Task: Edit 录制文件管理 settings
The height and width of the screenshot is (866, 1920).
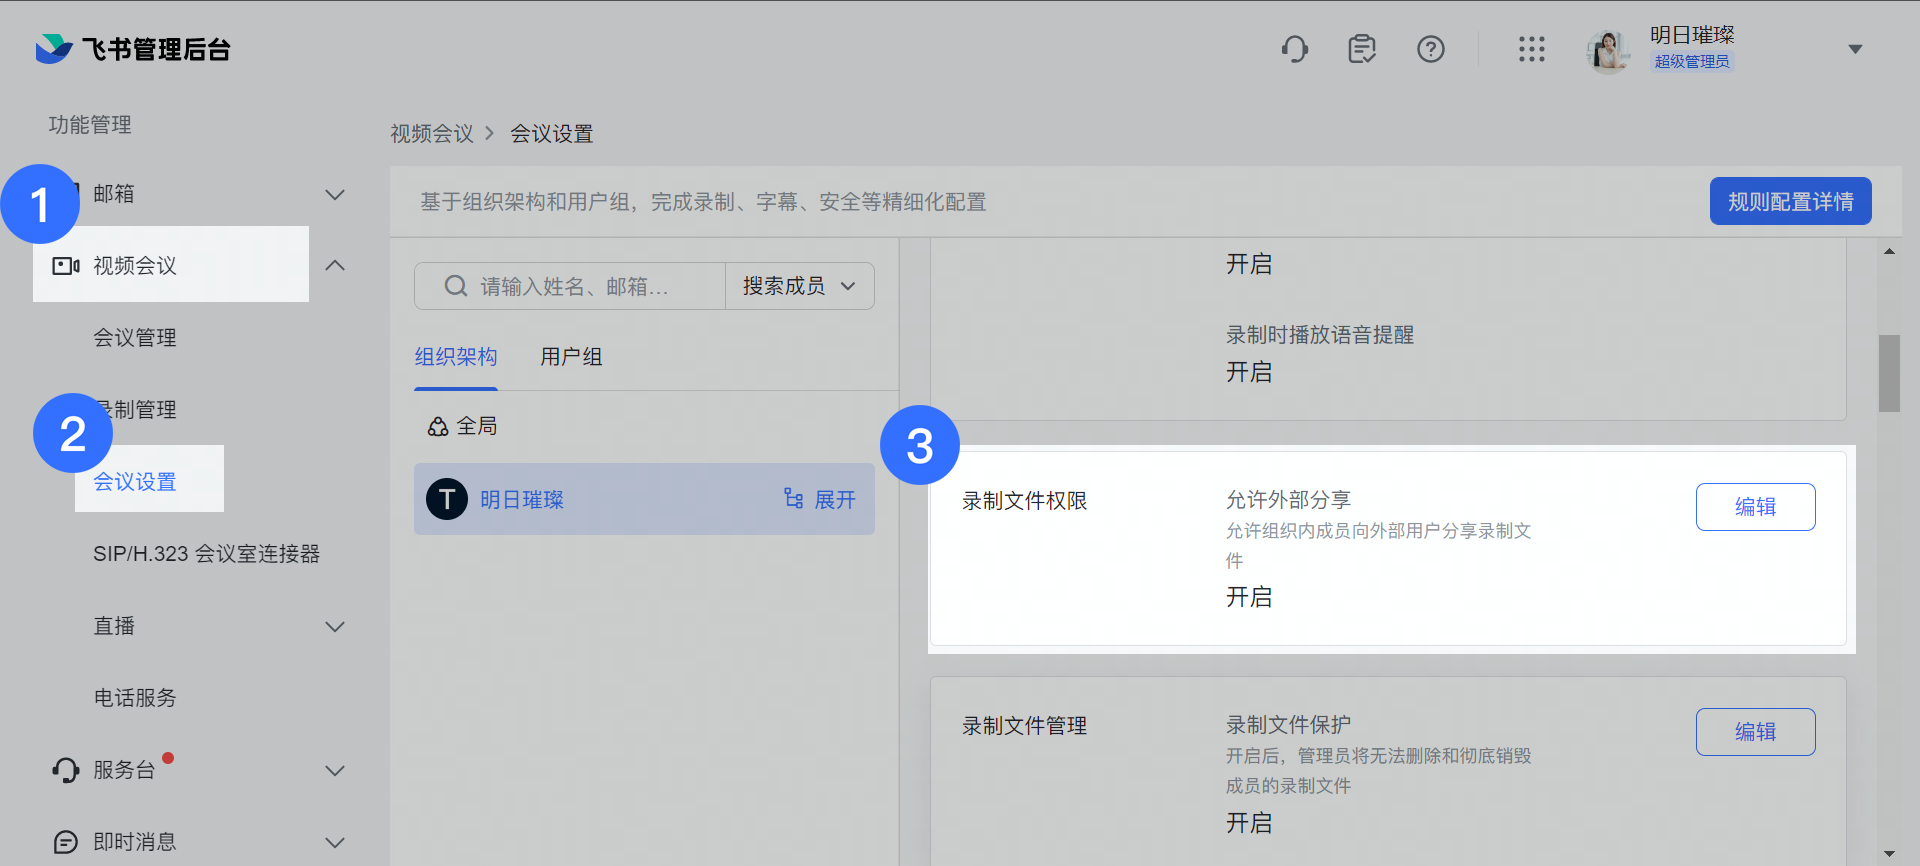Action: tap(1755, 732)
